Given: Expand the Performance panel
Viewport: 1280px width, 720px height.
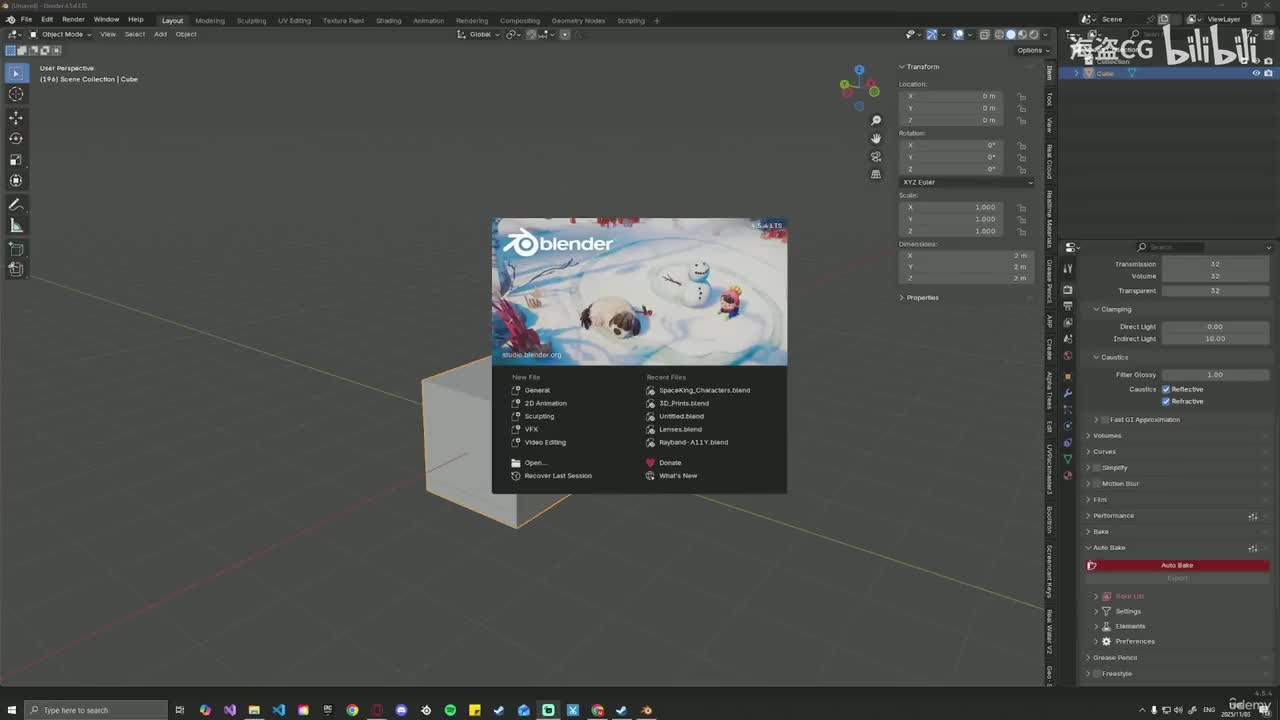Looking at the screenshot, I should pyautogui.click(x=1113, y=516).
